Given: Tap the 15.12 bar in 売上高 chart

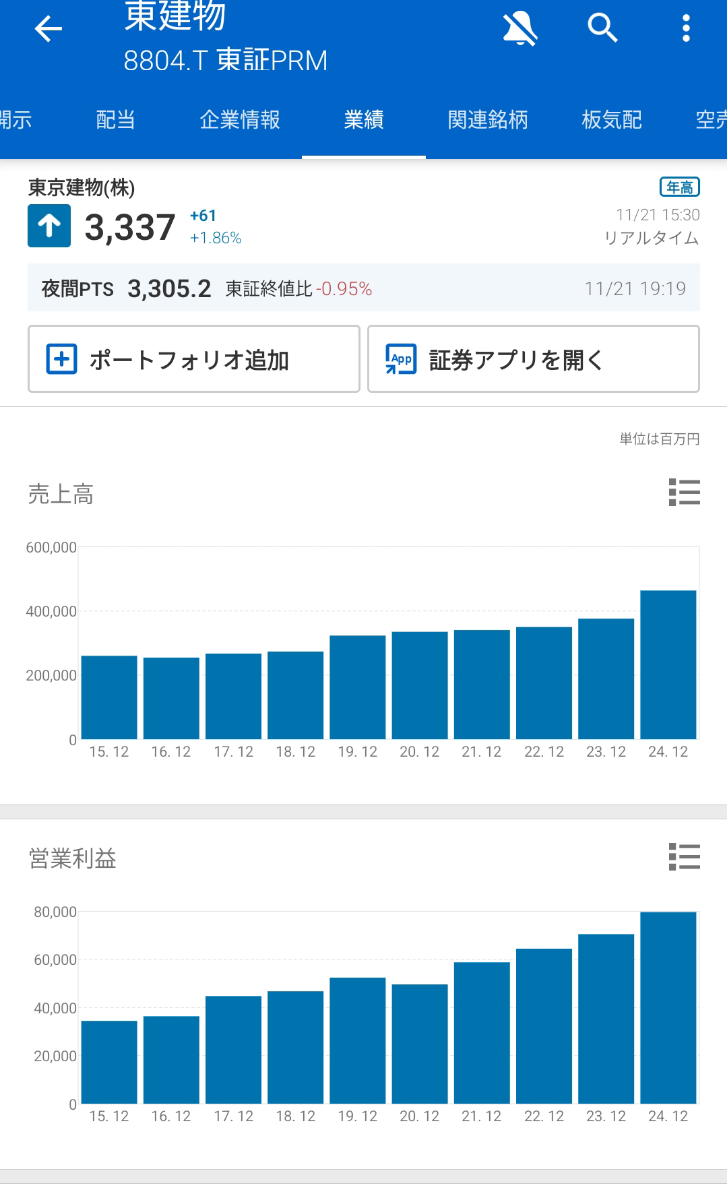Looking at the screenshot, I should (x=109, y=697).
